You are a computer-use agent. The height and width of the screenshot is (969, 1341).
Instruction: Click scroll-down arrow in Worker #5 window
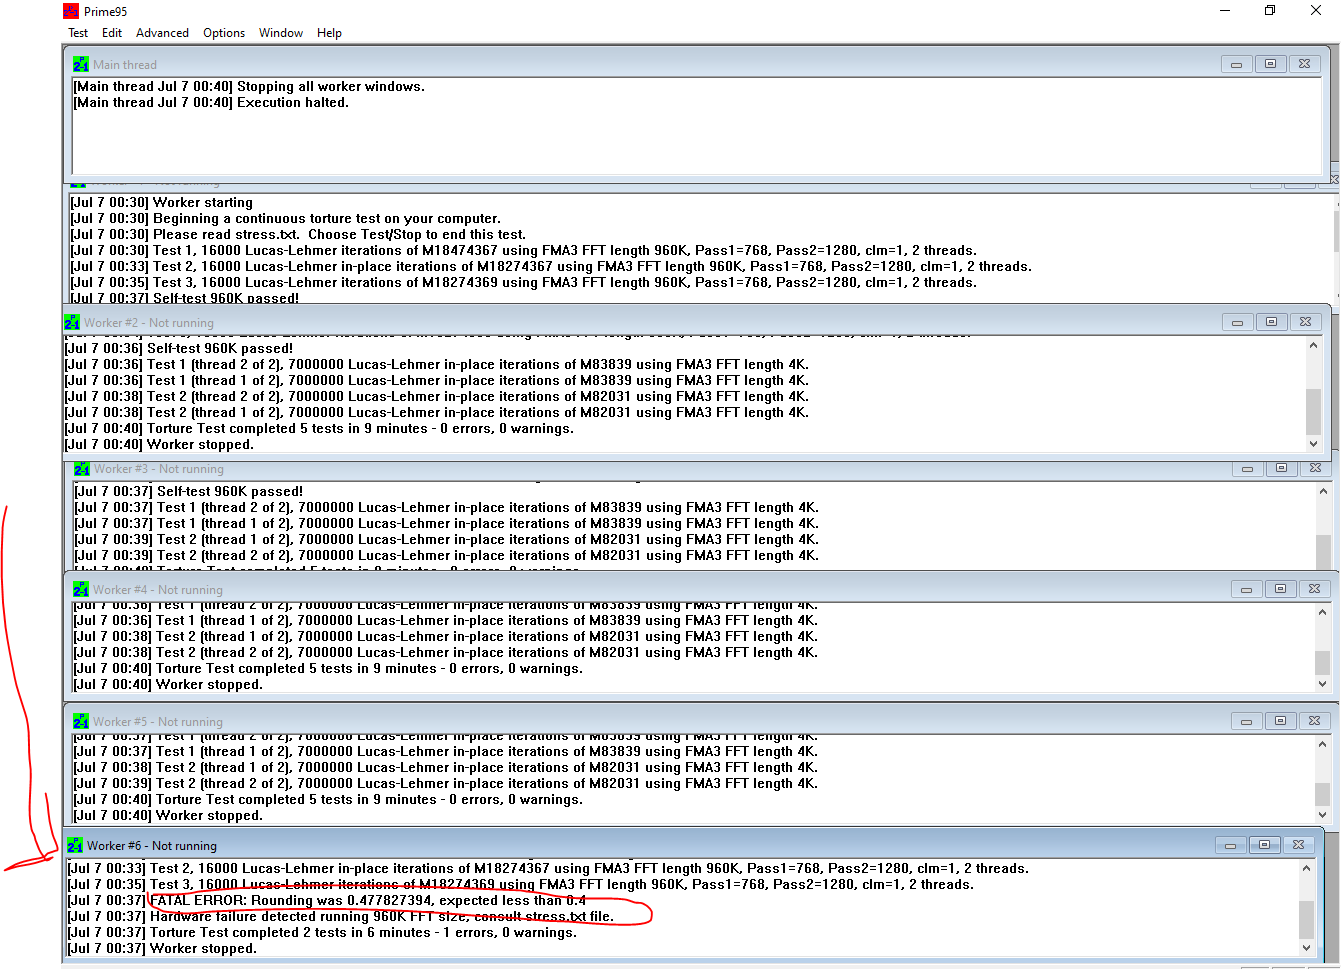tap(1323, 815)
